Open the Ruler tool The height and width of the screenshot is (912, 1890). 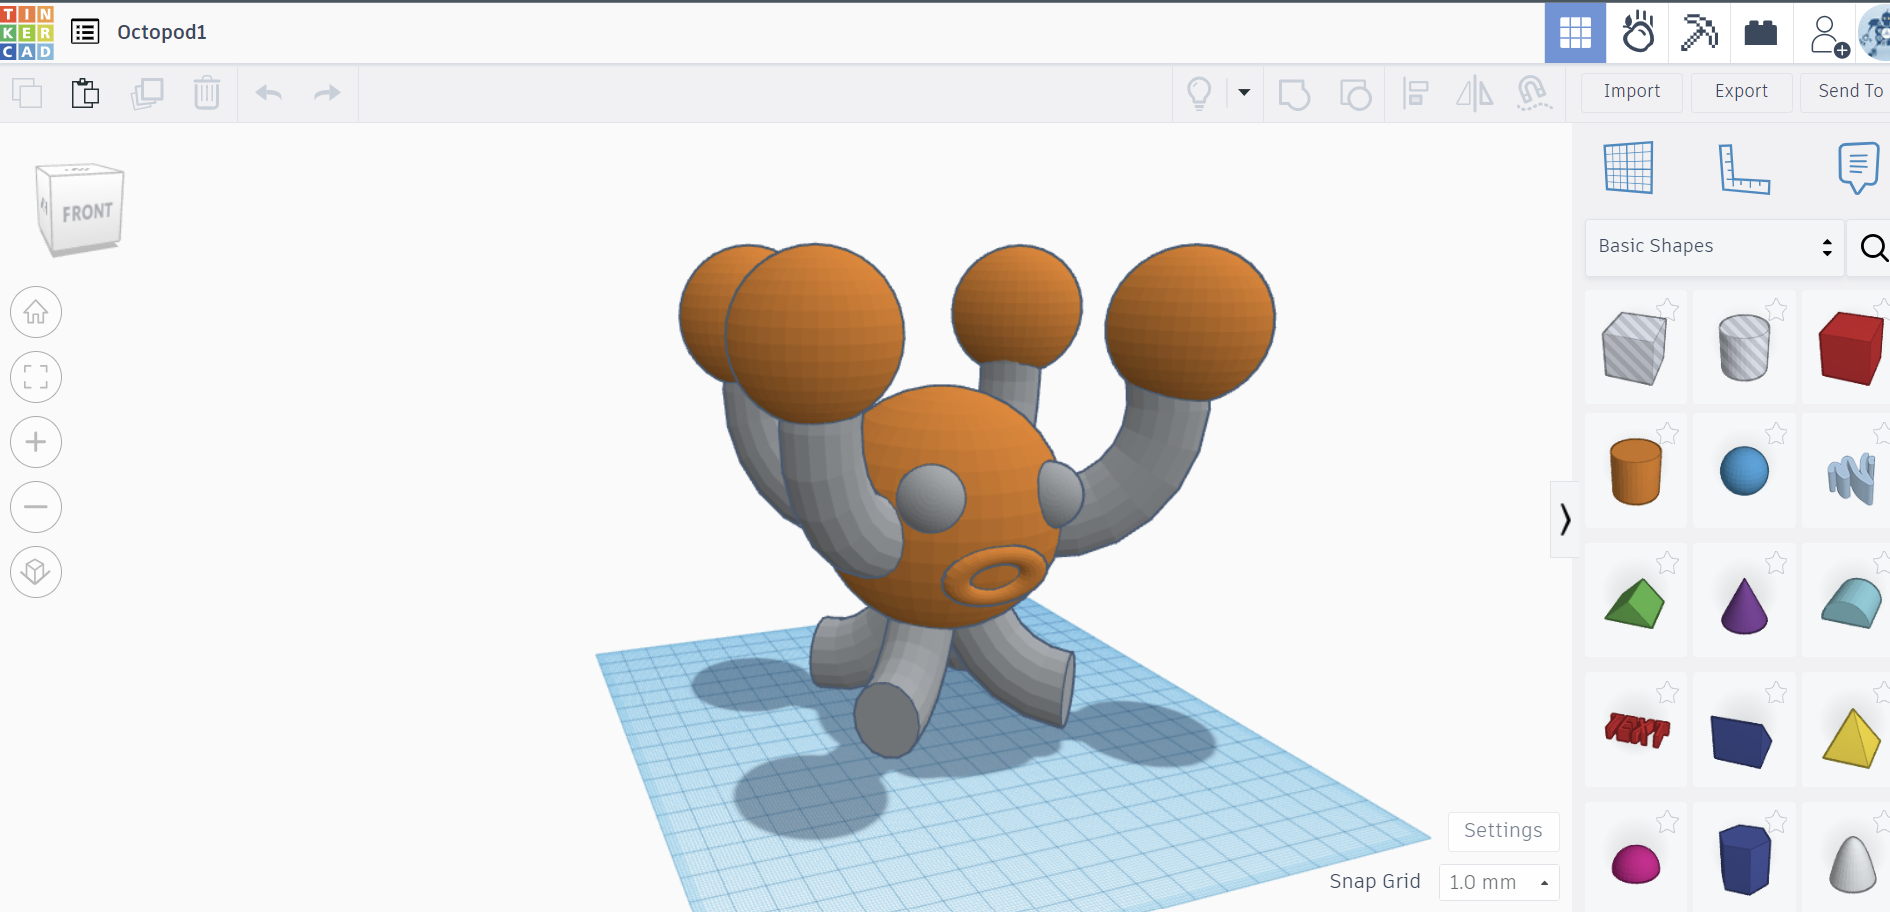1743,168
